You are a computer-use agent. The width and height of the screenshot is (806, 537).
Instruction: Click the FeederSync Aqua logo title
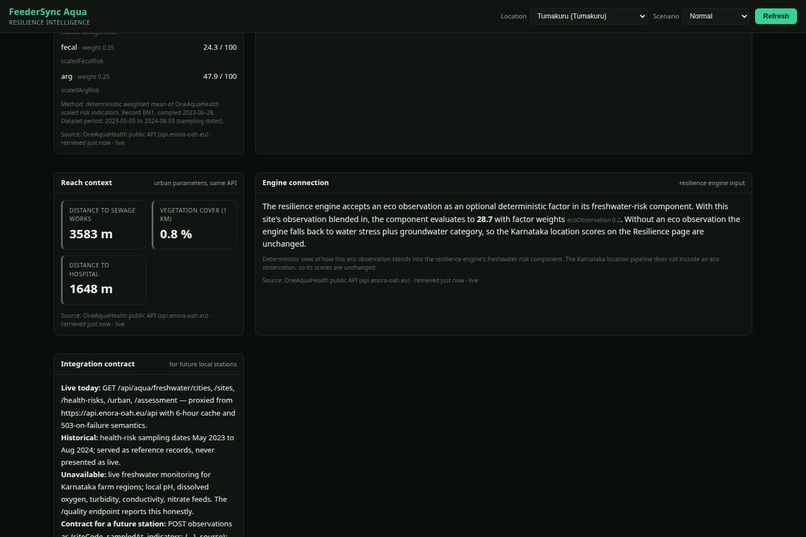48,12
